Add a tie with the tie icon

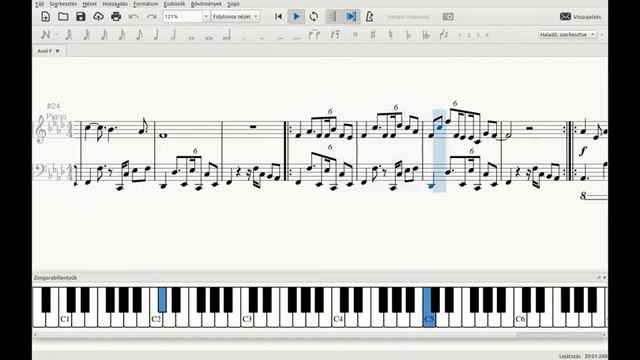[x=314, y=35]
